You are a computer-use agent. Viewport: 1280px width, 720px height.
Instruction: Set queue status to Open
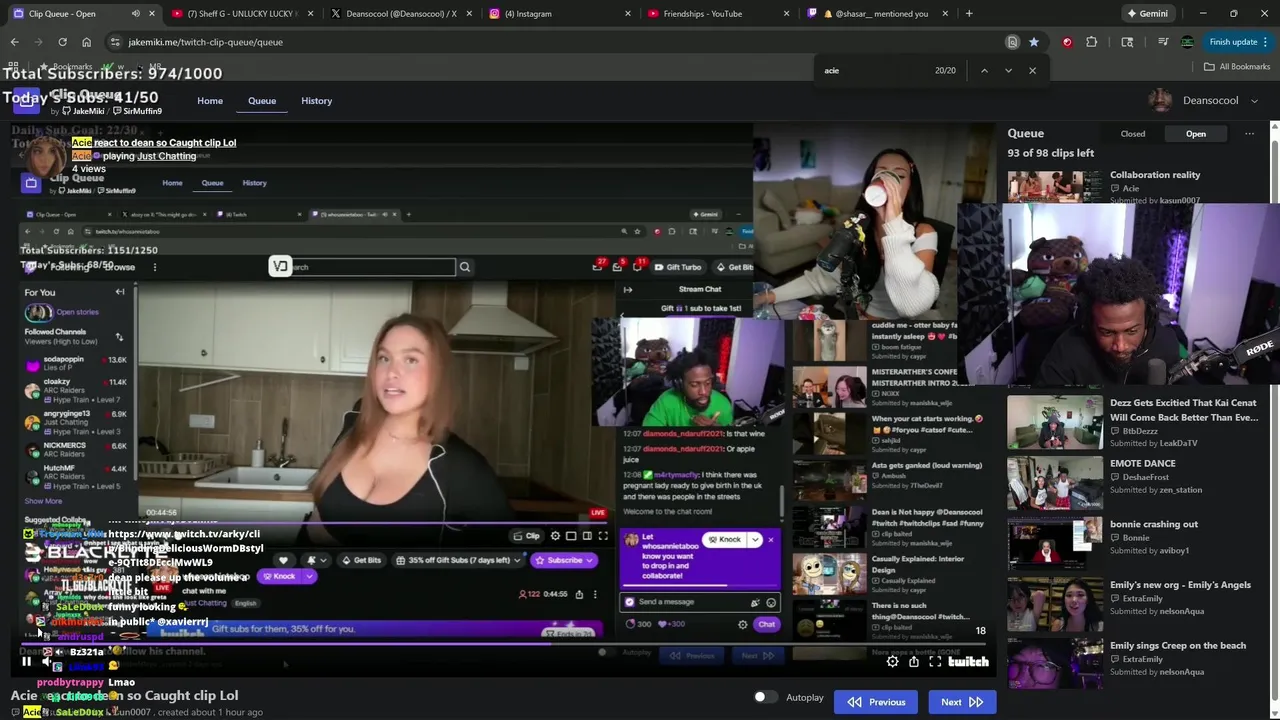click(1196, 134)
